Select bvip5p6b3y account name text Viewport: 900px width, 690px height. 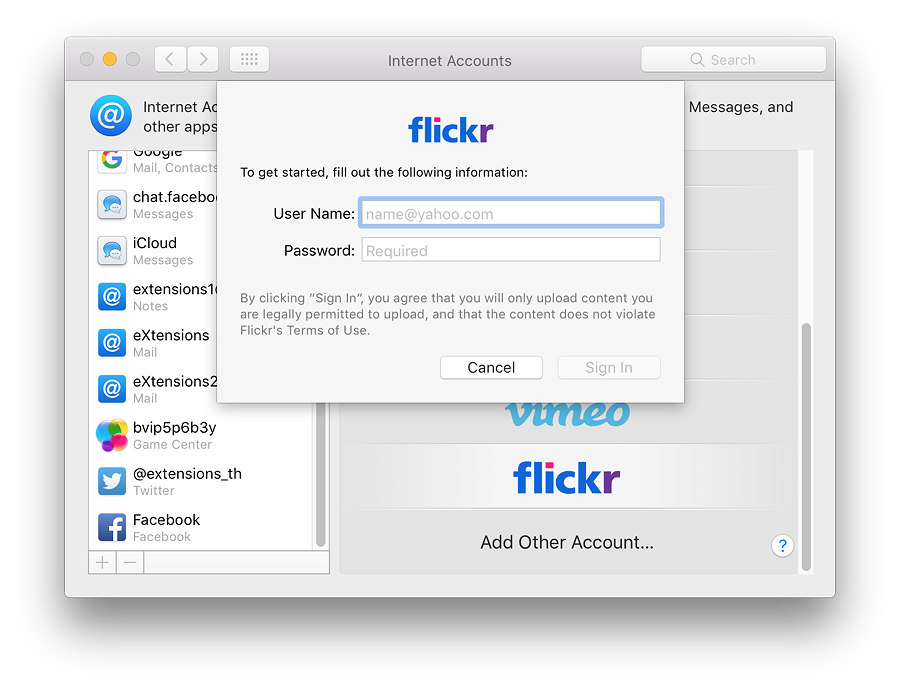174,428
